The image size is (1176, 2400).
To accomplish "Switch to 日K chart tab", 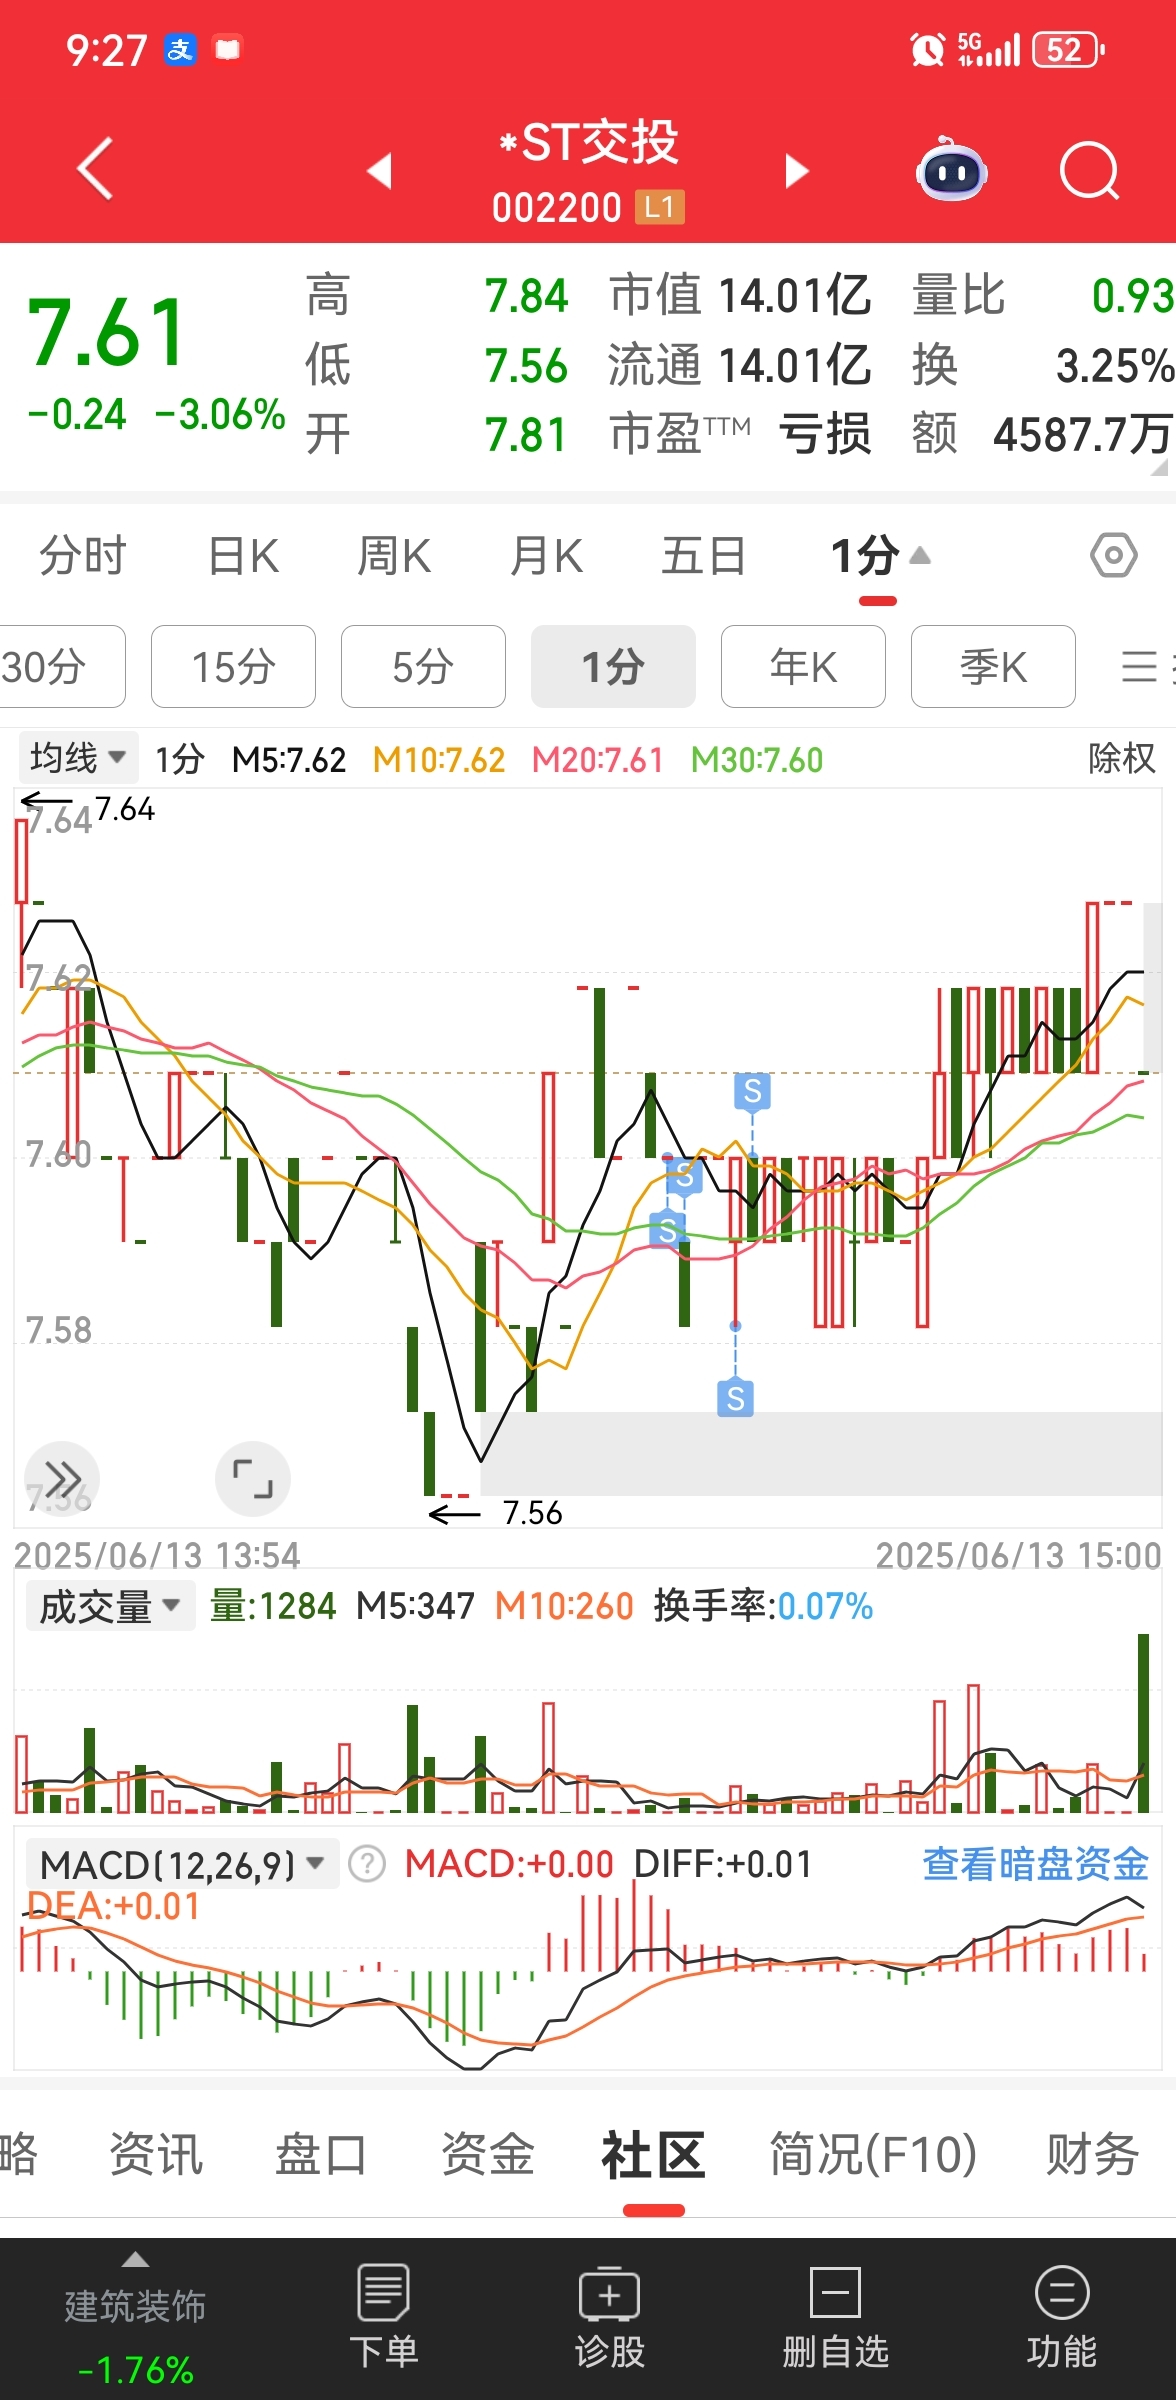I will 243,556.
